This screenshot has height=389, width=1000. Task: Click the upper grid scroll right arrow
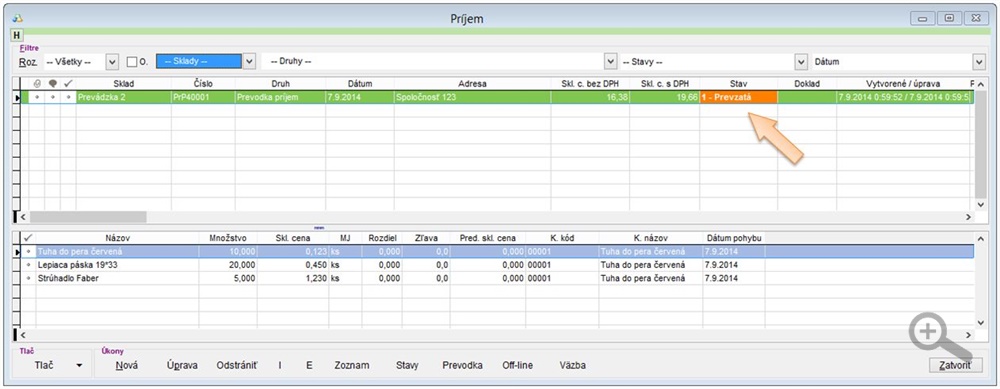pyautogui.click(x=967, y=217)
